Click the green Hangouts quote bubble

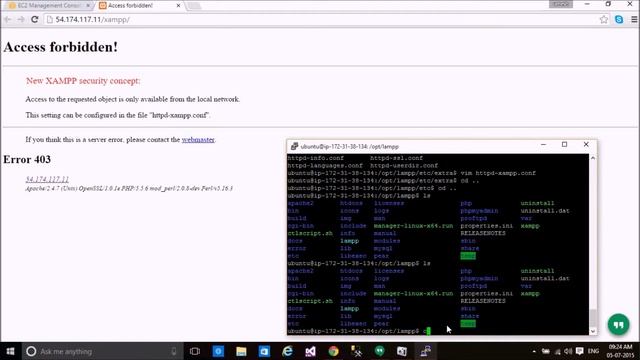(x=618, y=324)
